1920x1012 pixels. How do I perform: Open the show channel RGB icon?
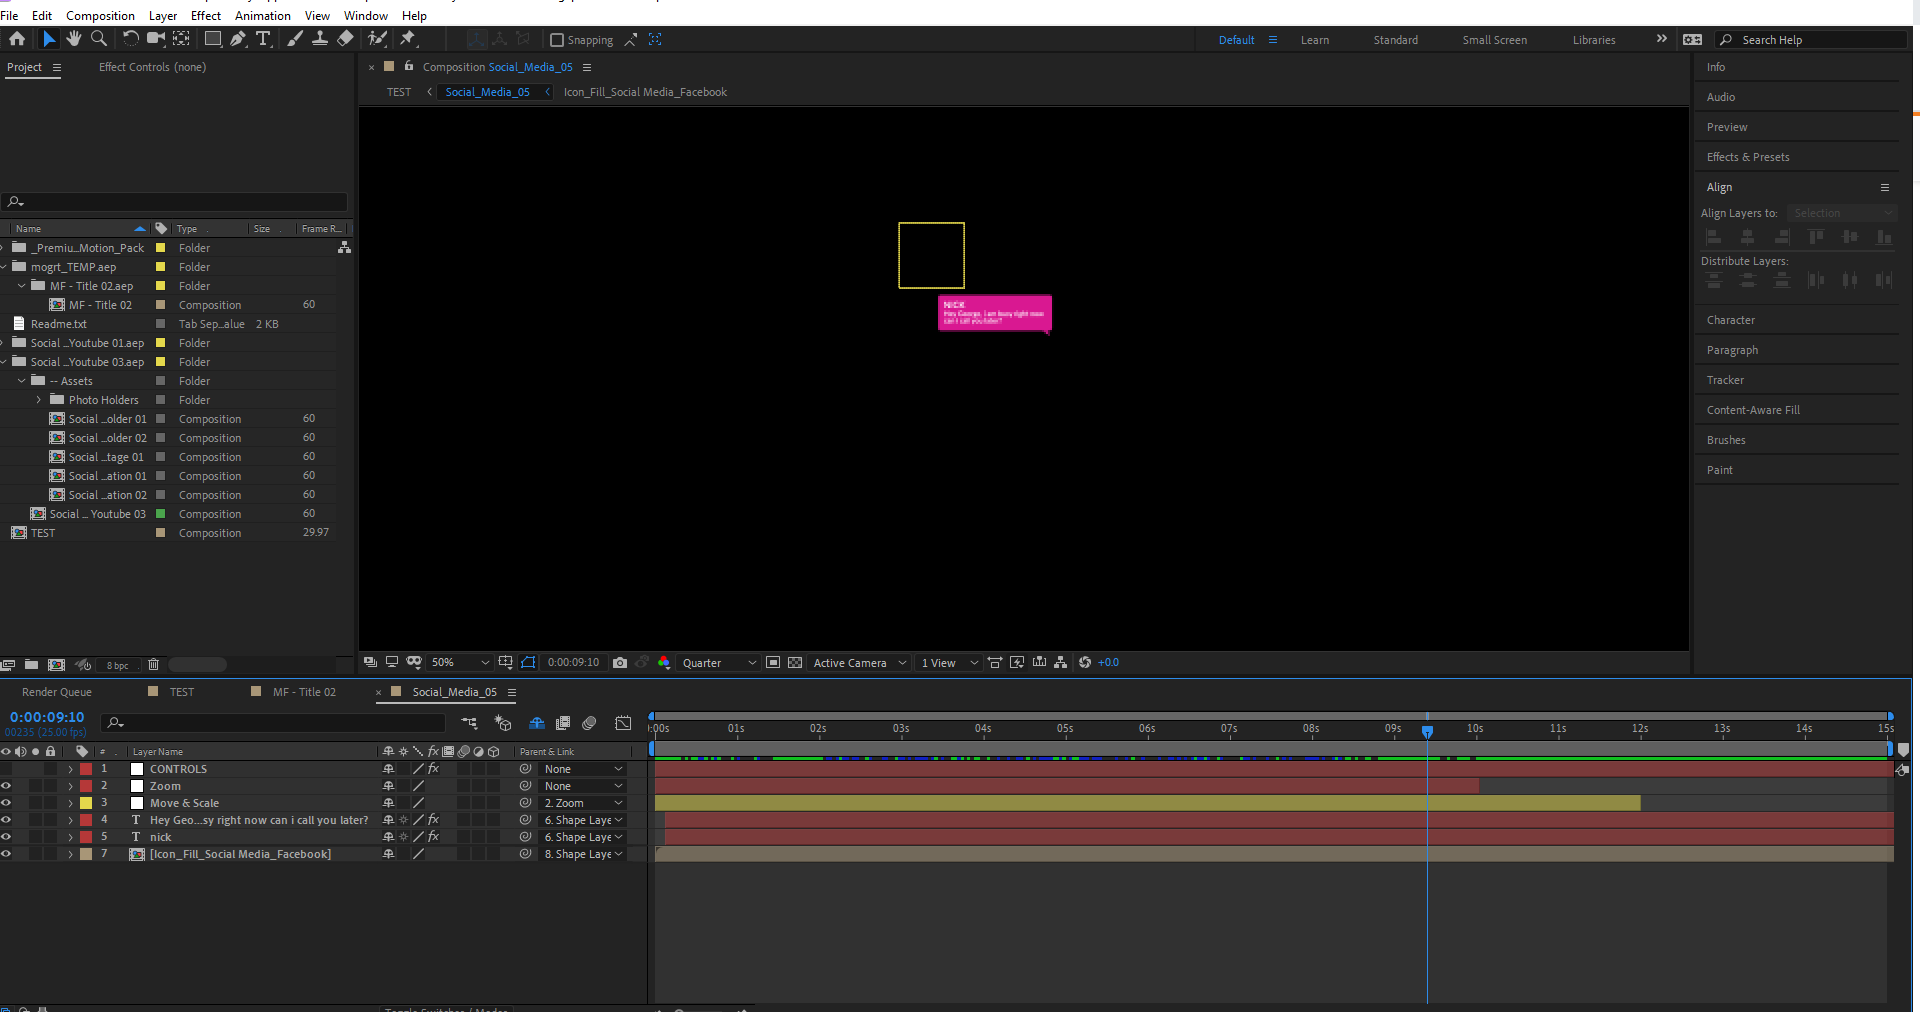pos(664,663)
